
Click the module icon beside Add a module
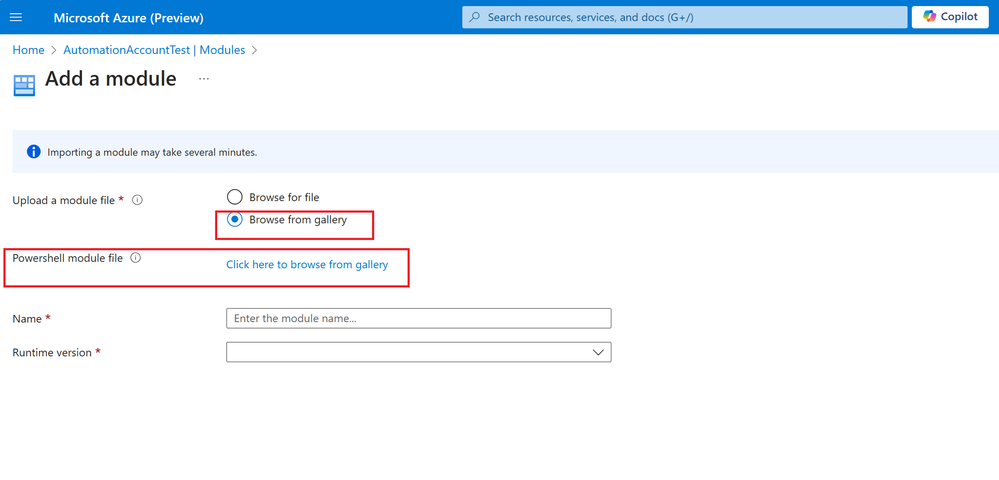coord(24,85)
